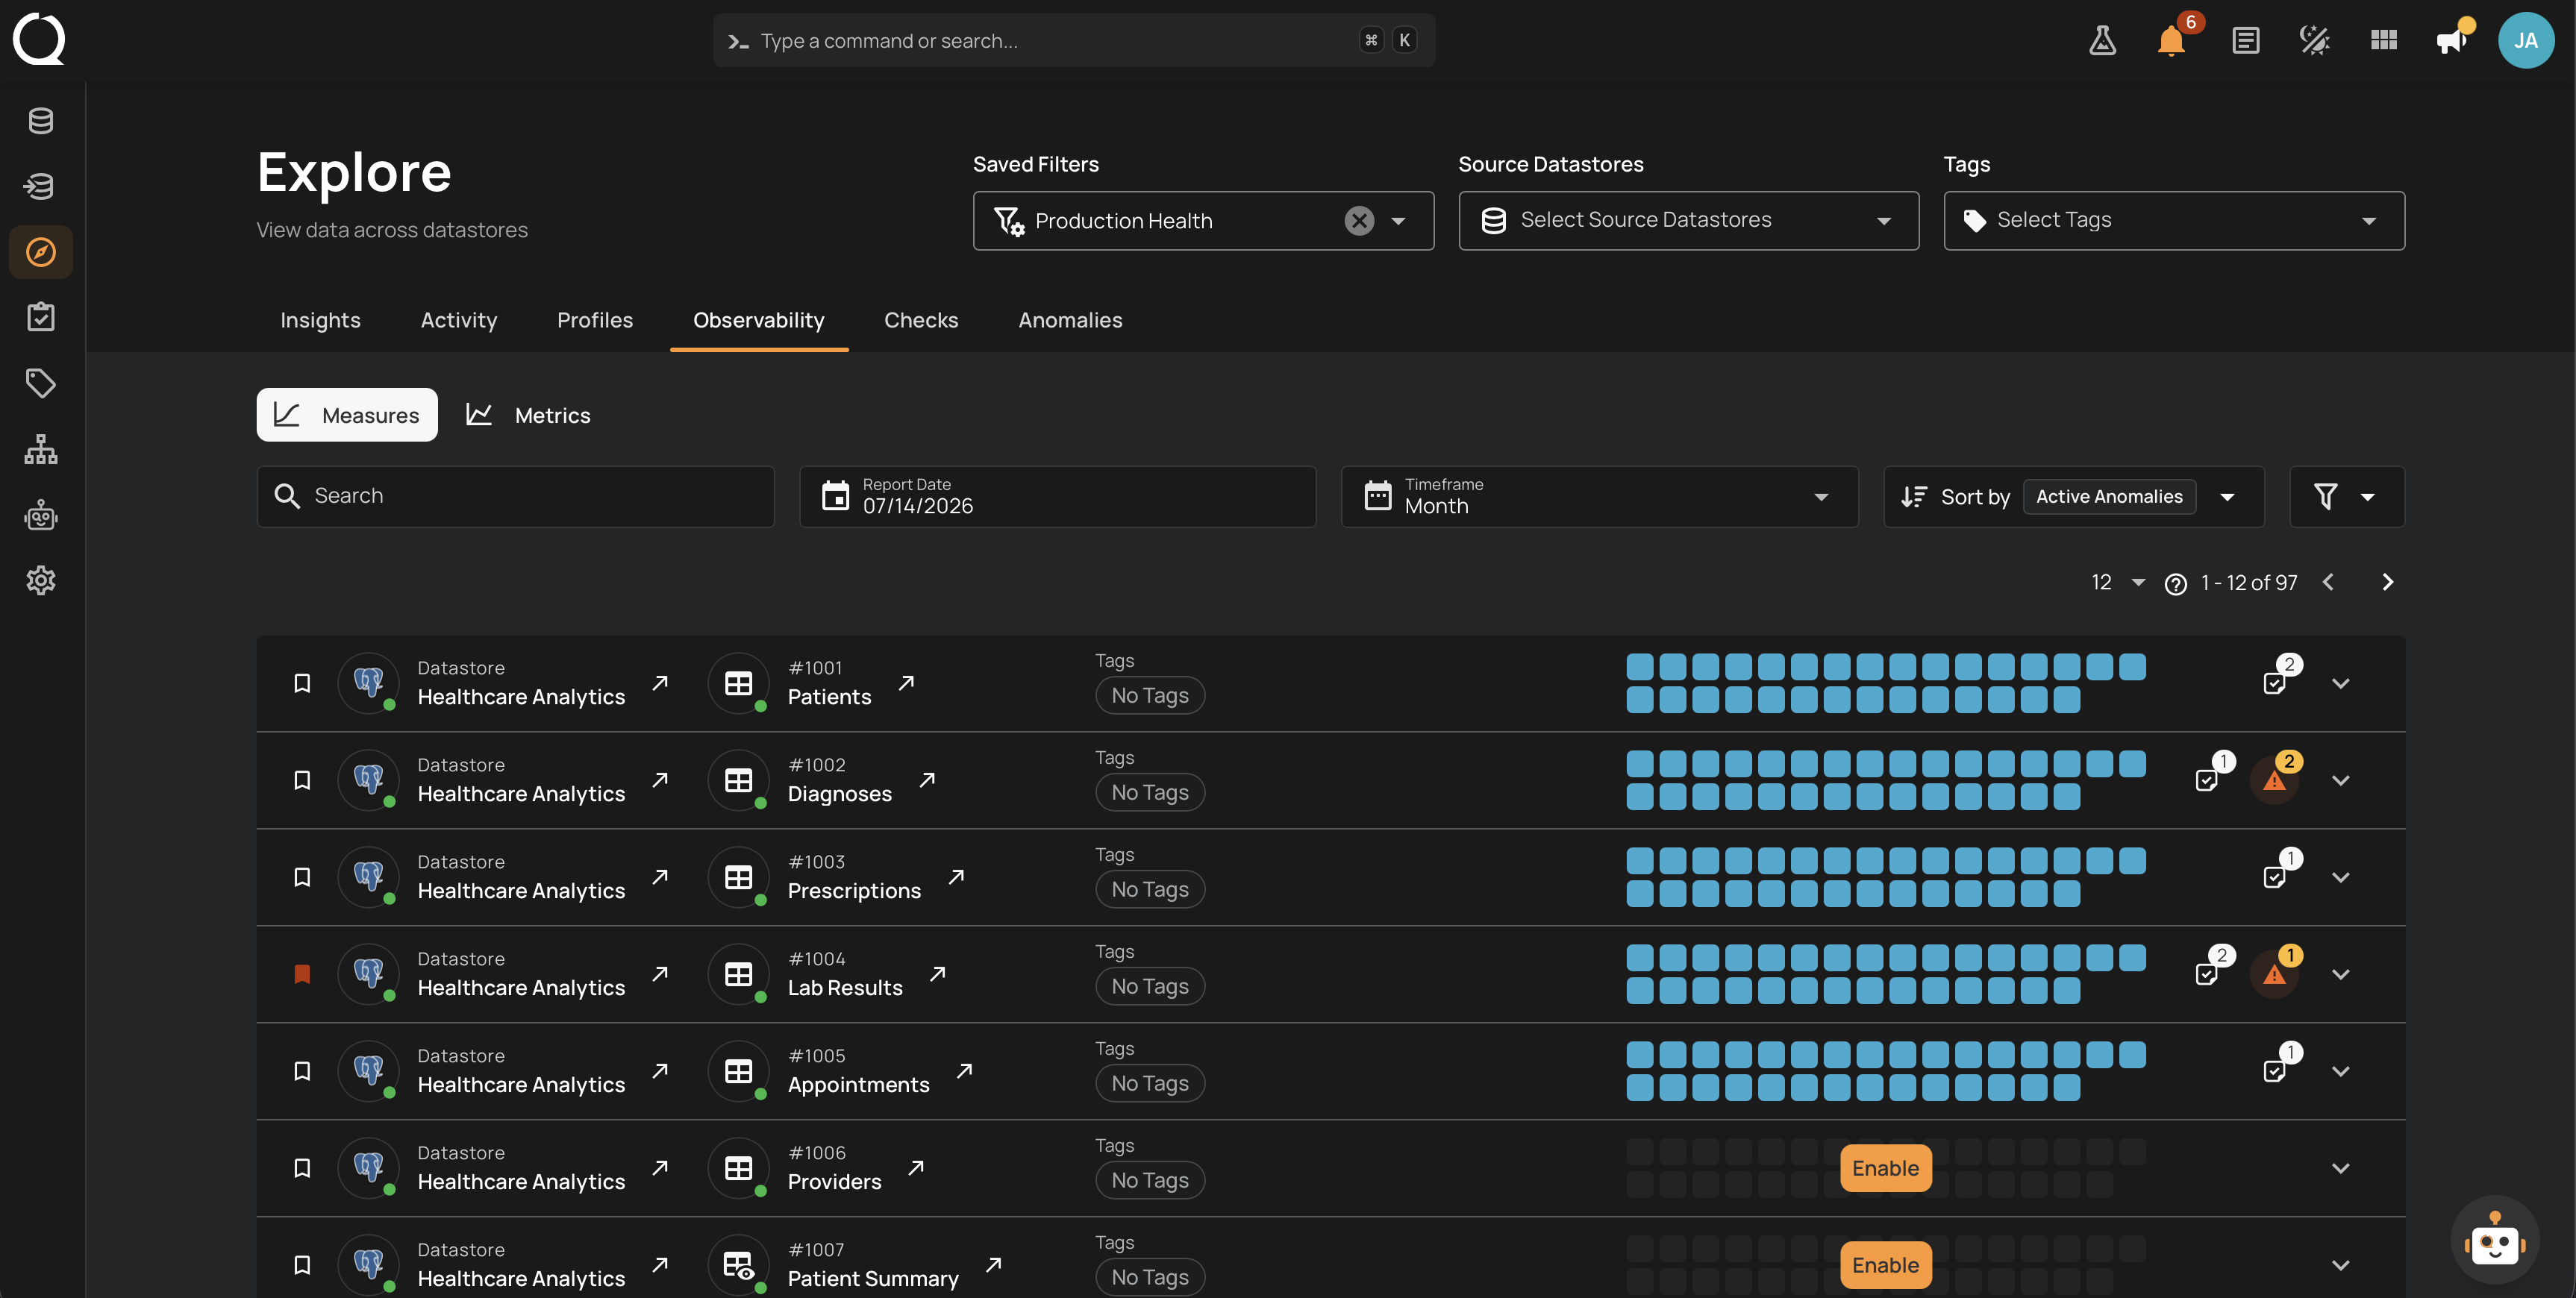Expand the Lab Results row chevron
The width and height of the screenshot is (2576, 1298).
2340,975
